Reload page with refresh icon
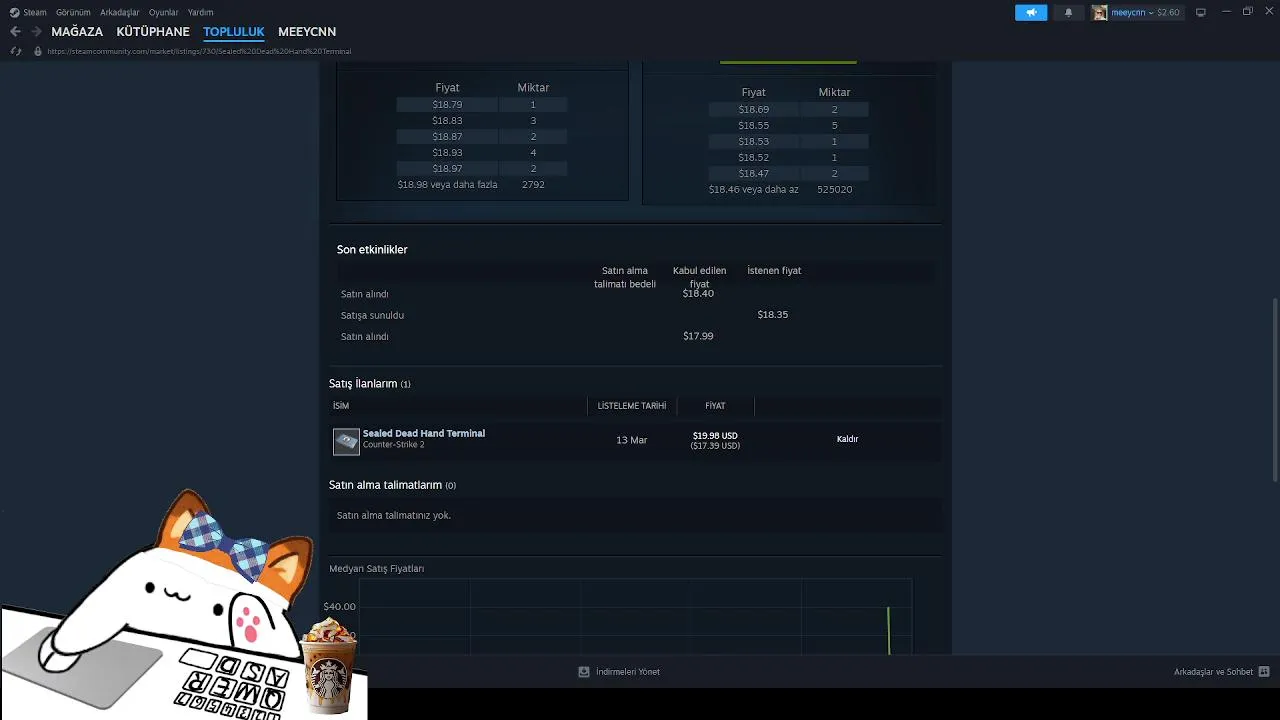Viewport: 1280px width, 720px height. 15,51
